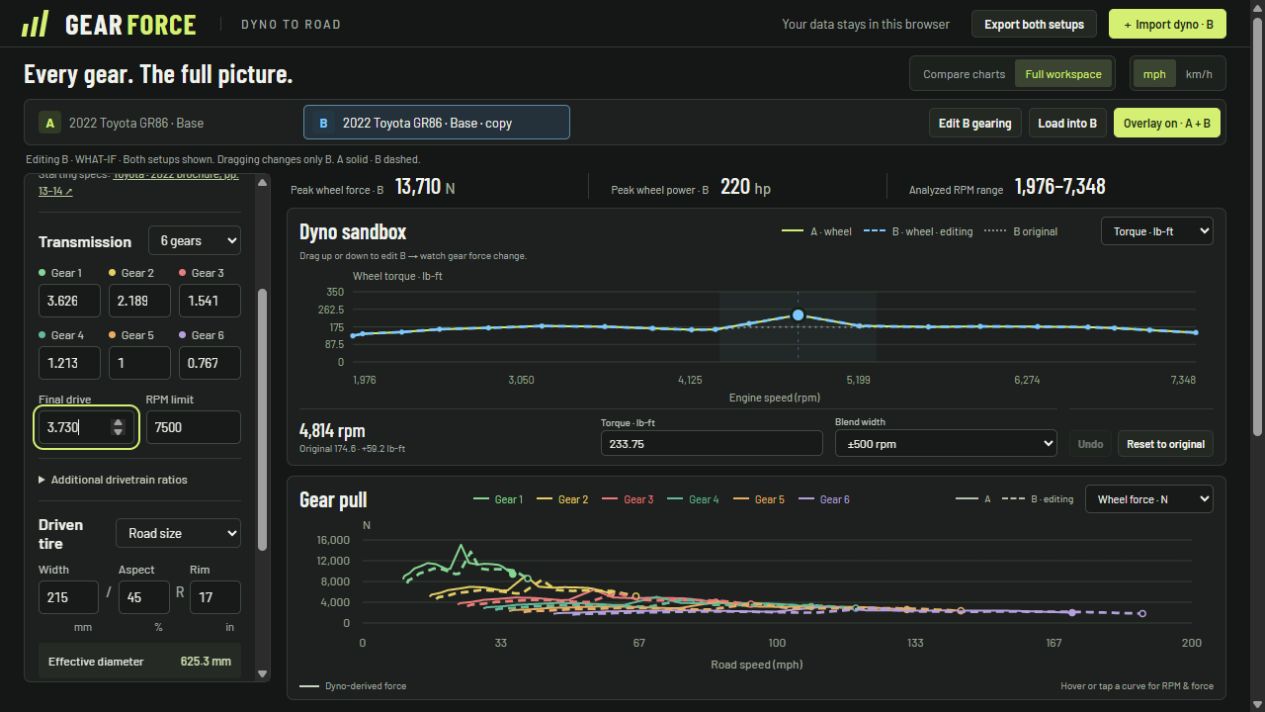Switch to Compare charts view

click(x=964, y=74)
